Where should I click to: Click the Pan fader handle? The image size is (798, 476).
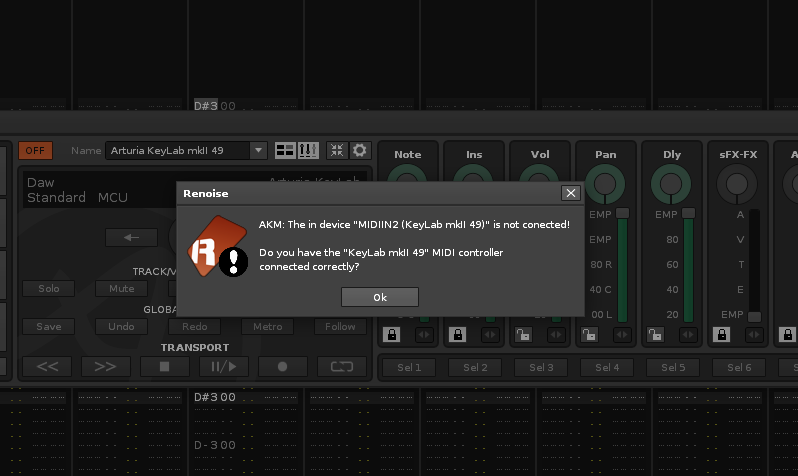(x=622, y=213)
